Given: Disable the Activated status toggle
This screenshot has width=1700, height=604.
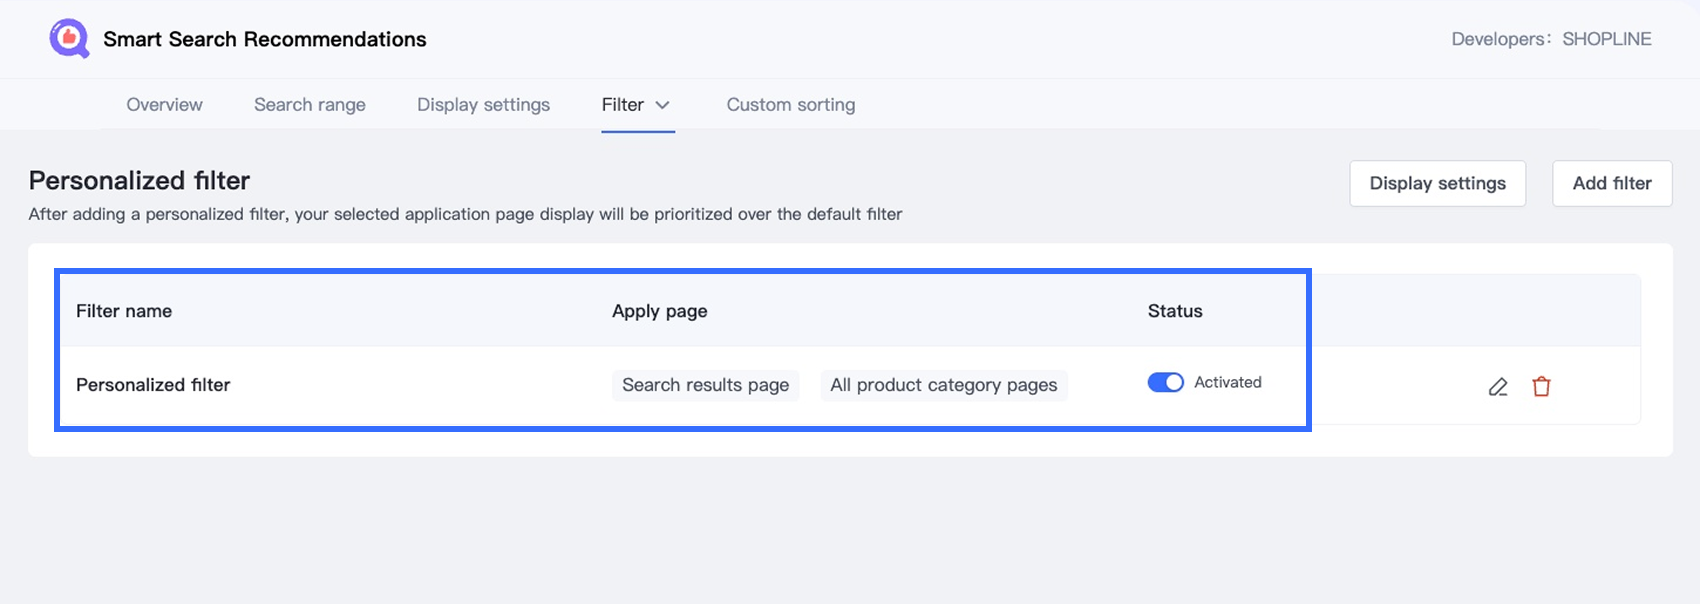Looking at the screenshot, I should 1165,383.
